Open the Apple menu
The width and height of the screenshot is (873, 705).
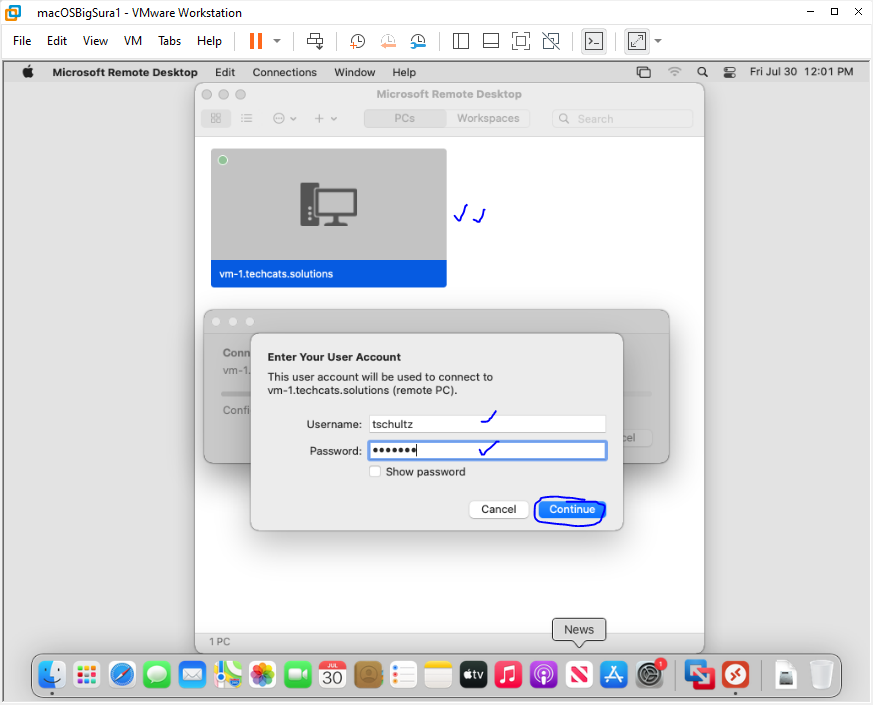click(28, 72)
